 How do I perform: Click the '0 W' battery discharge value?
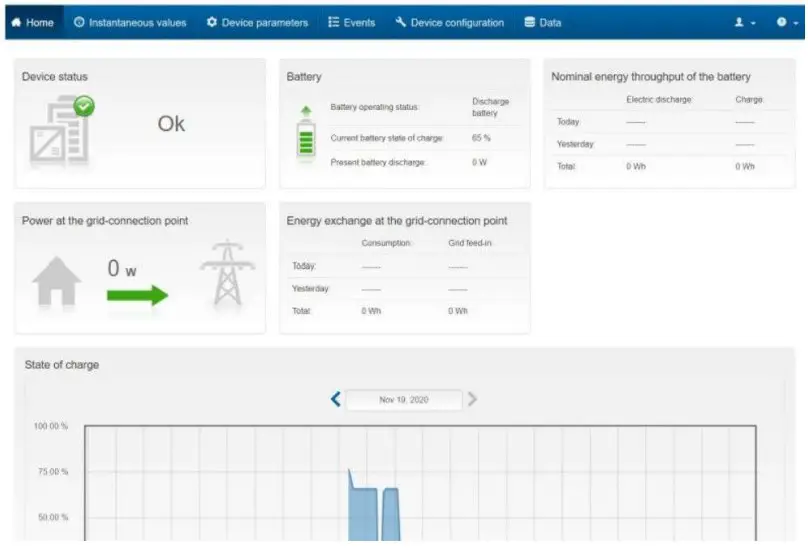pyautogui.click(x=479, y=162)
